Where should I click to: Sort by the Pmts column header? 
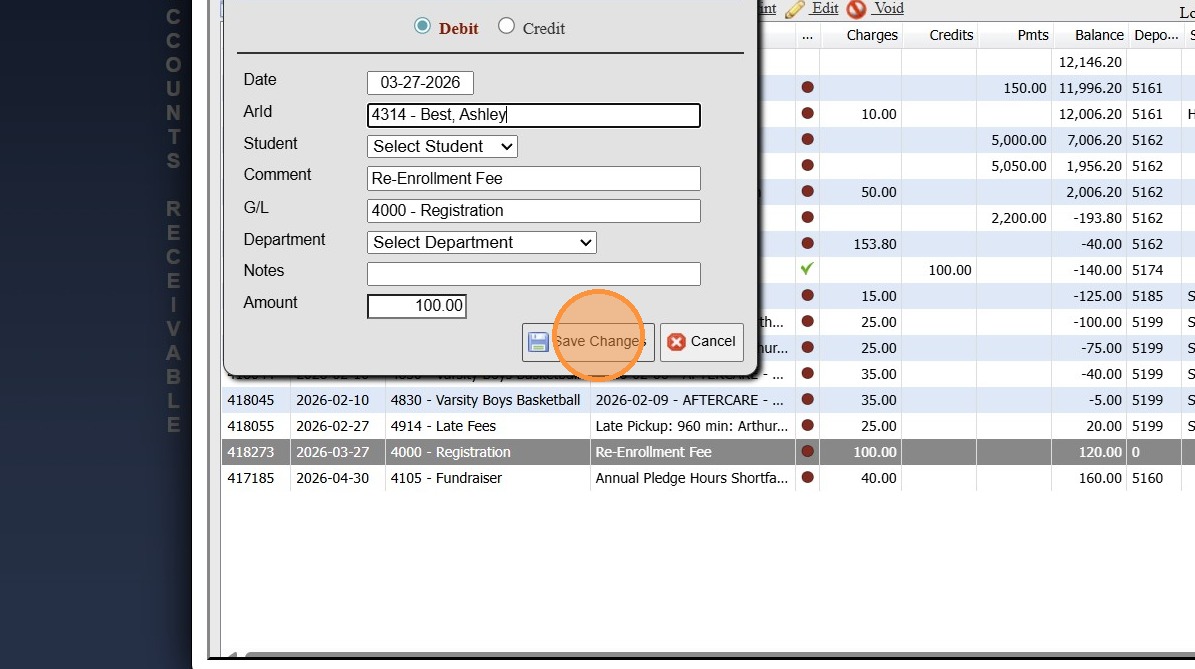[1033, 35]
